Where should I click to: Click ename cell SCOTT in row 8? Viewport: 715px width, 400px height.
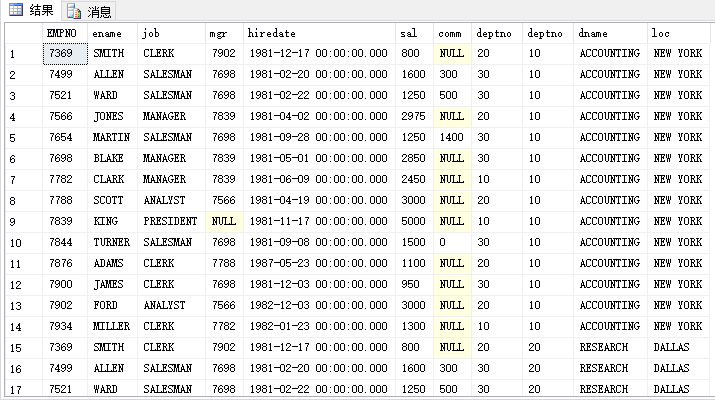(x=113, y=201)
